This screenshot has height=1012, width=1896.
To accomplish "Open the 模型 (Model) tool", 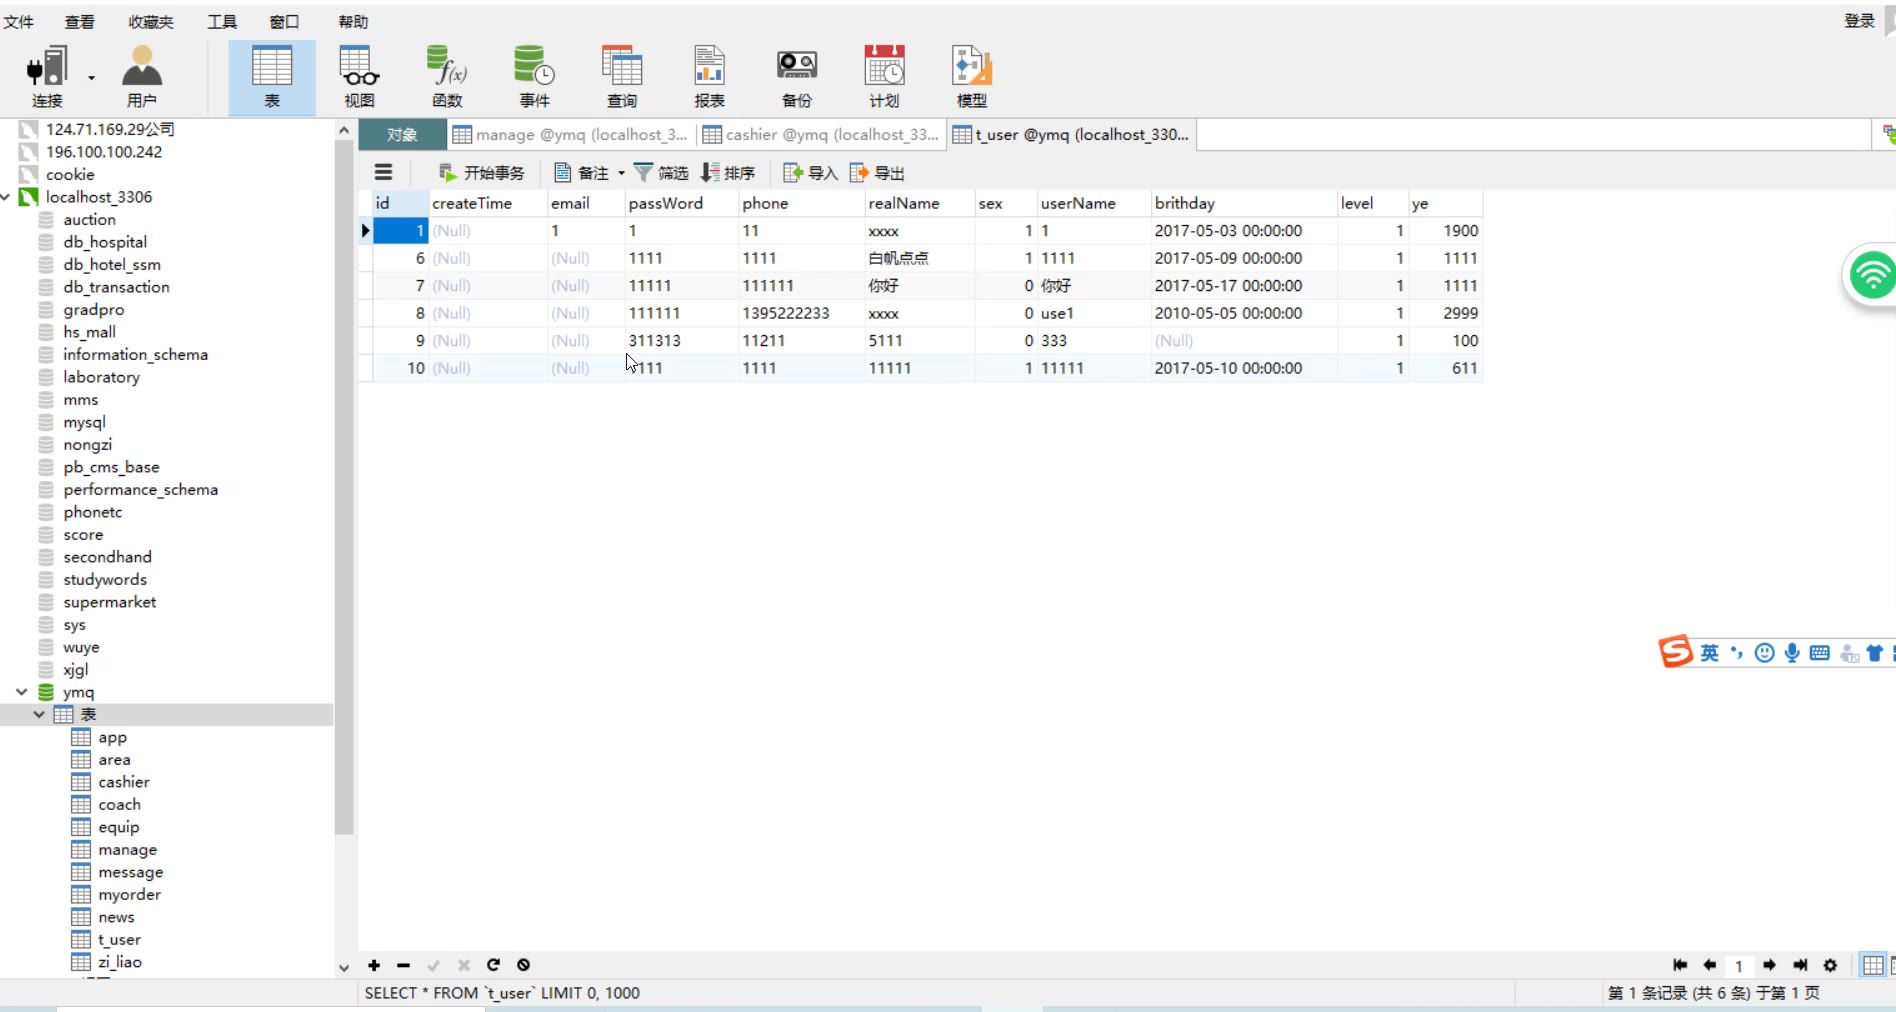I will point(971,77).
